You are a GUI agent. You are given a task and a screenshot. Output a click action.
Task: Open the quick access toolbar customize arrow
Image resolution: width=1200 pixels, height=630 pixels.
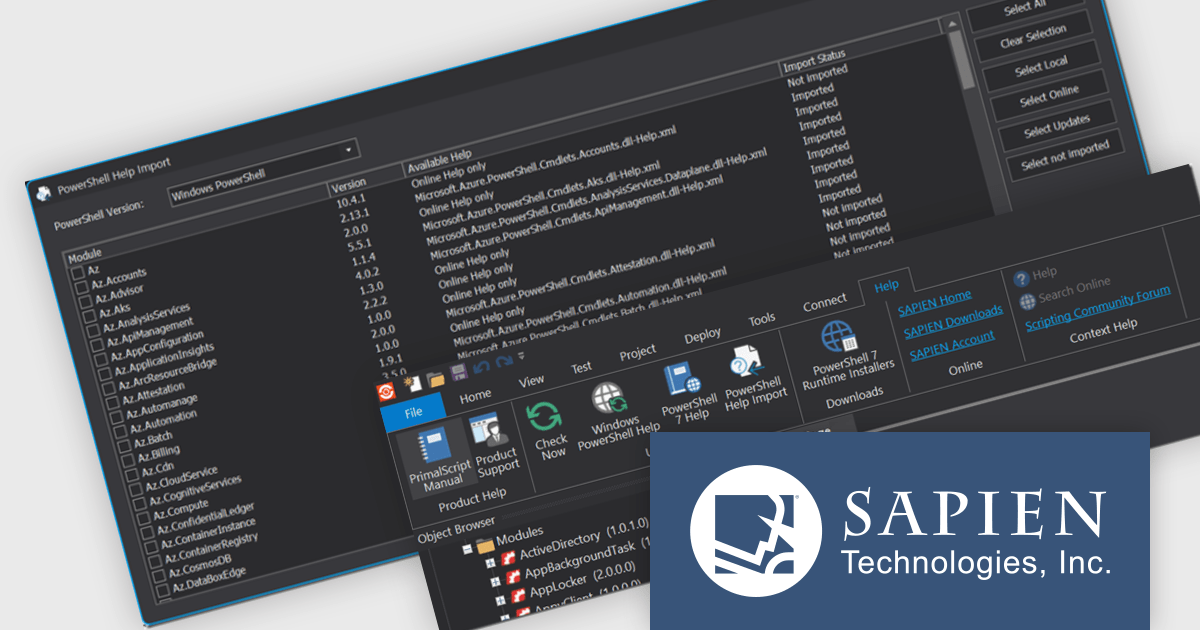tap(521, 357)
